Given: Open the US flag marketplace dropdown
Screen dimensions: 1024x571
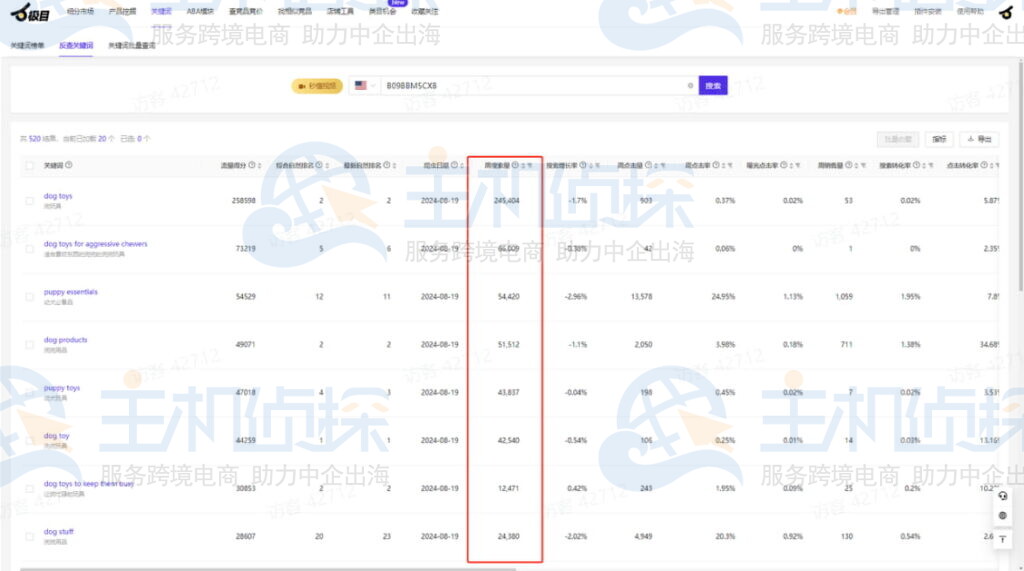Looking at the screenshot, I should click(x=364, y=86).
